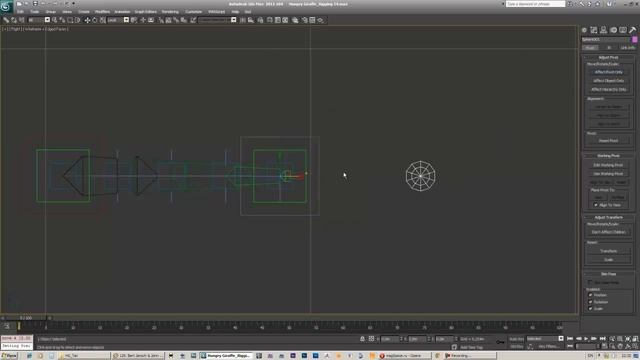The width and height of the screenshot is (640, 360).
Task: Open Render Setup from main toolbar
Action: (x=304, y=20)
